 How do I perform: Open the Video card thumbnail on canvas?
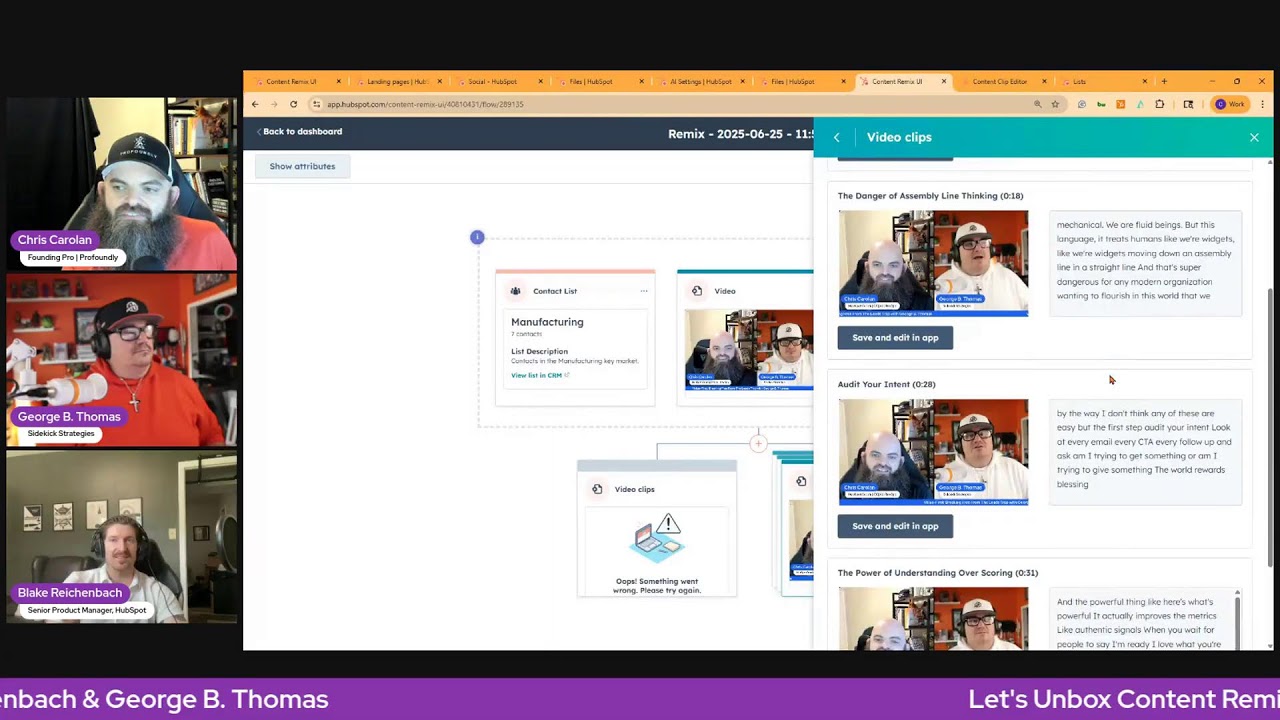point(749,350)
